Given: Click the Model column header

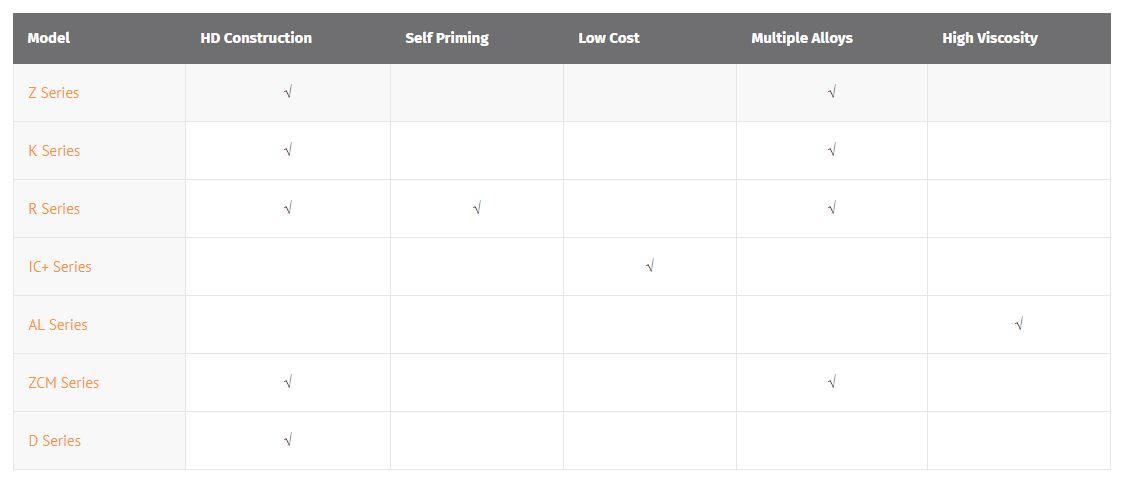Looking at the screenshot, I should pyautogui.click(x=49, y=39).
